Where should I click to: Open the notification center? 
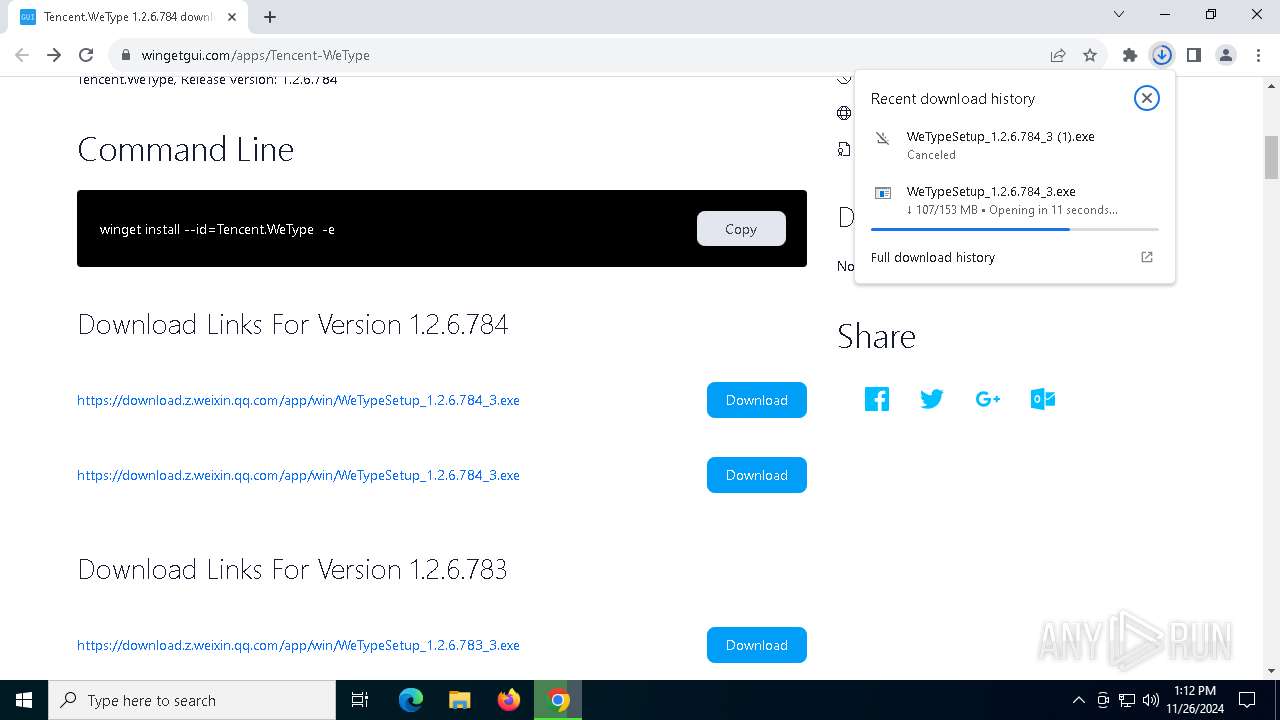(x=1247, y=700)
